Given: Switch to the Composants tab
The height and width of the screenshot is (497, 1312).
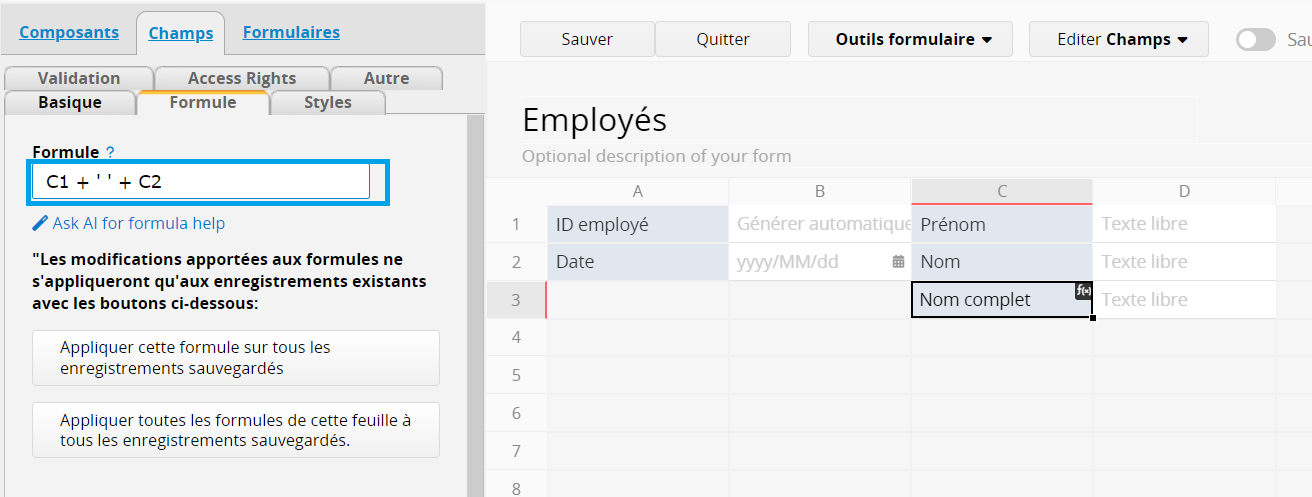Looking at the screenshot, I should pyautogui.click(x=69, y=32).
